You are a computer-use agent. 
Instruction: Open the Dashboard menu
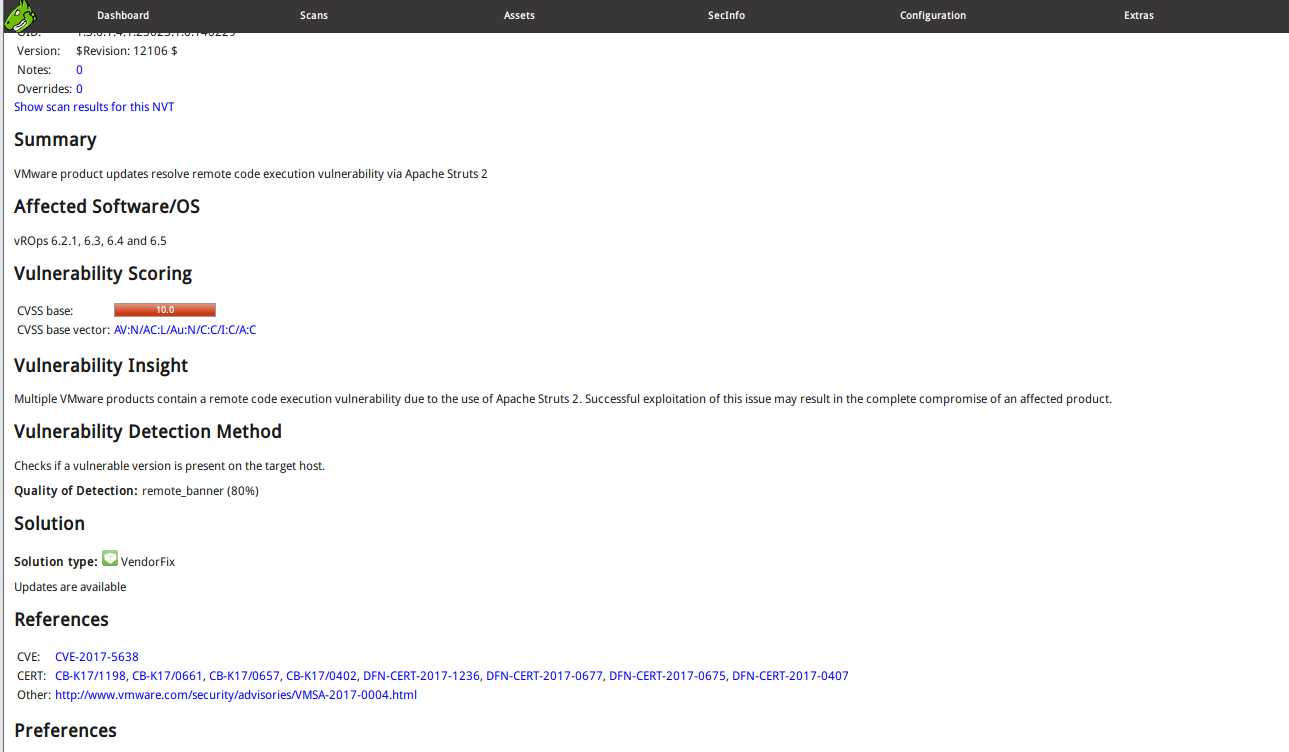coord(123,15)
